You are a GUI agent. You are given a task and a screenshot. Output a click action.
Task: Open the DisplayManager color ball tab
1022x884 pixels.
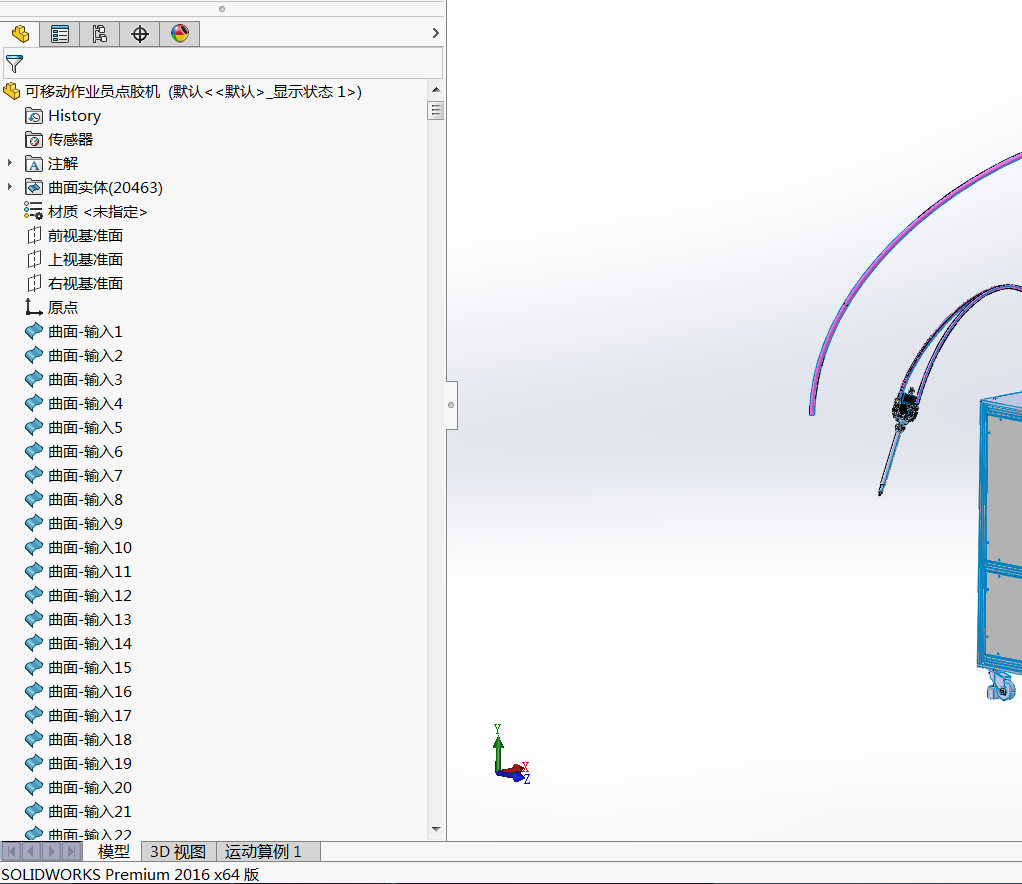[180, 34]
